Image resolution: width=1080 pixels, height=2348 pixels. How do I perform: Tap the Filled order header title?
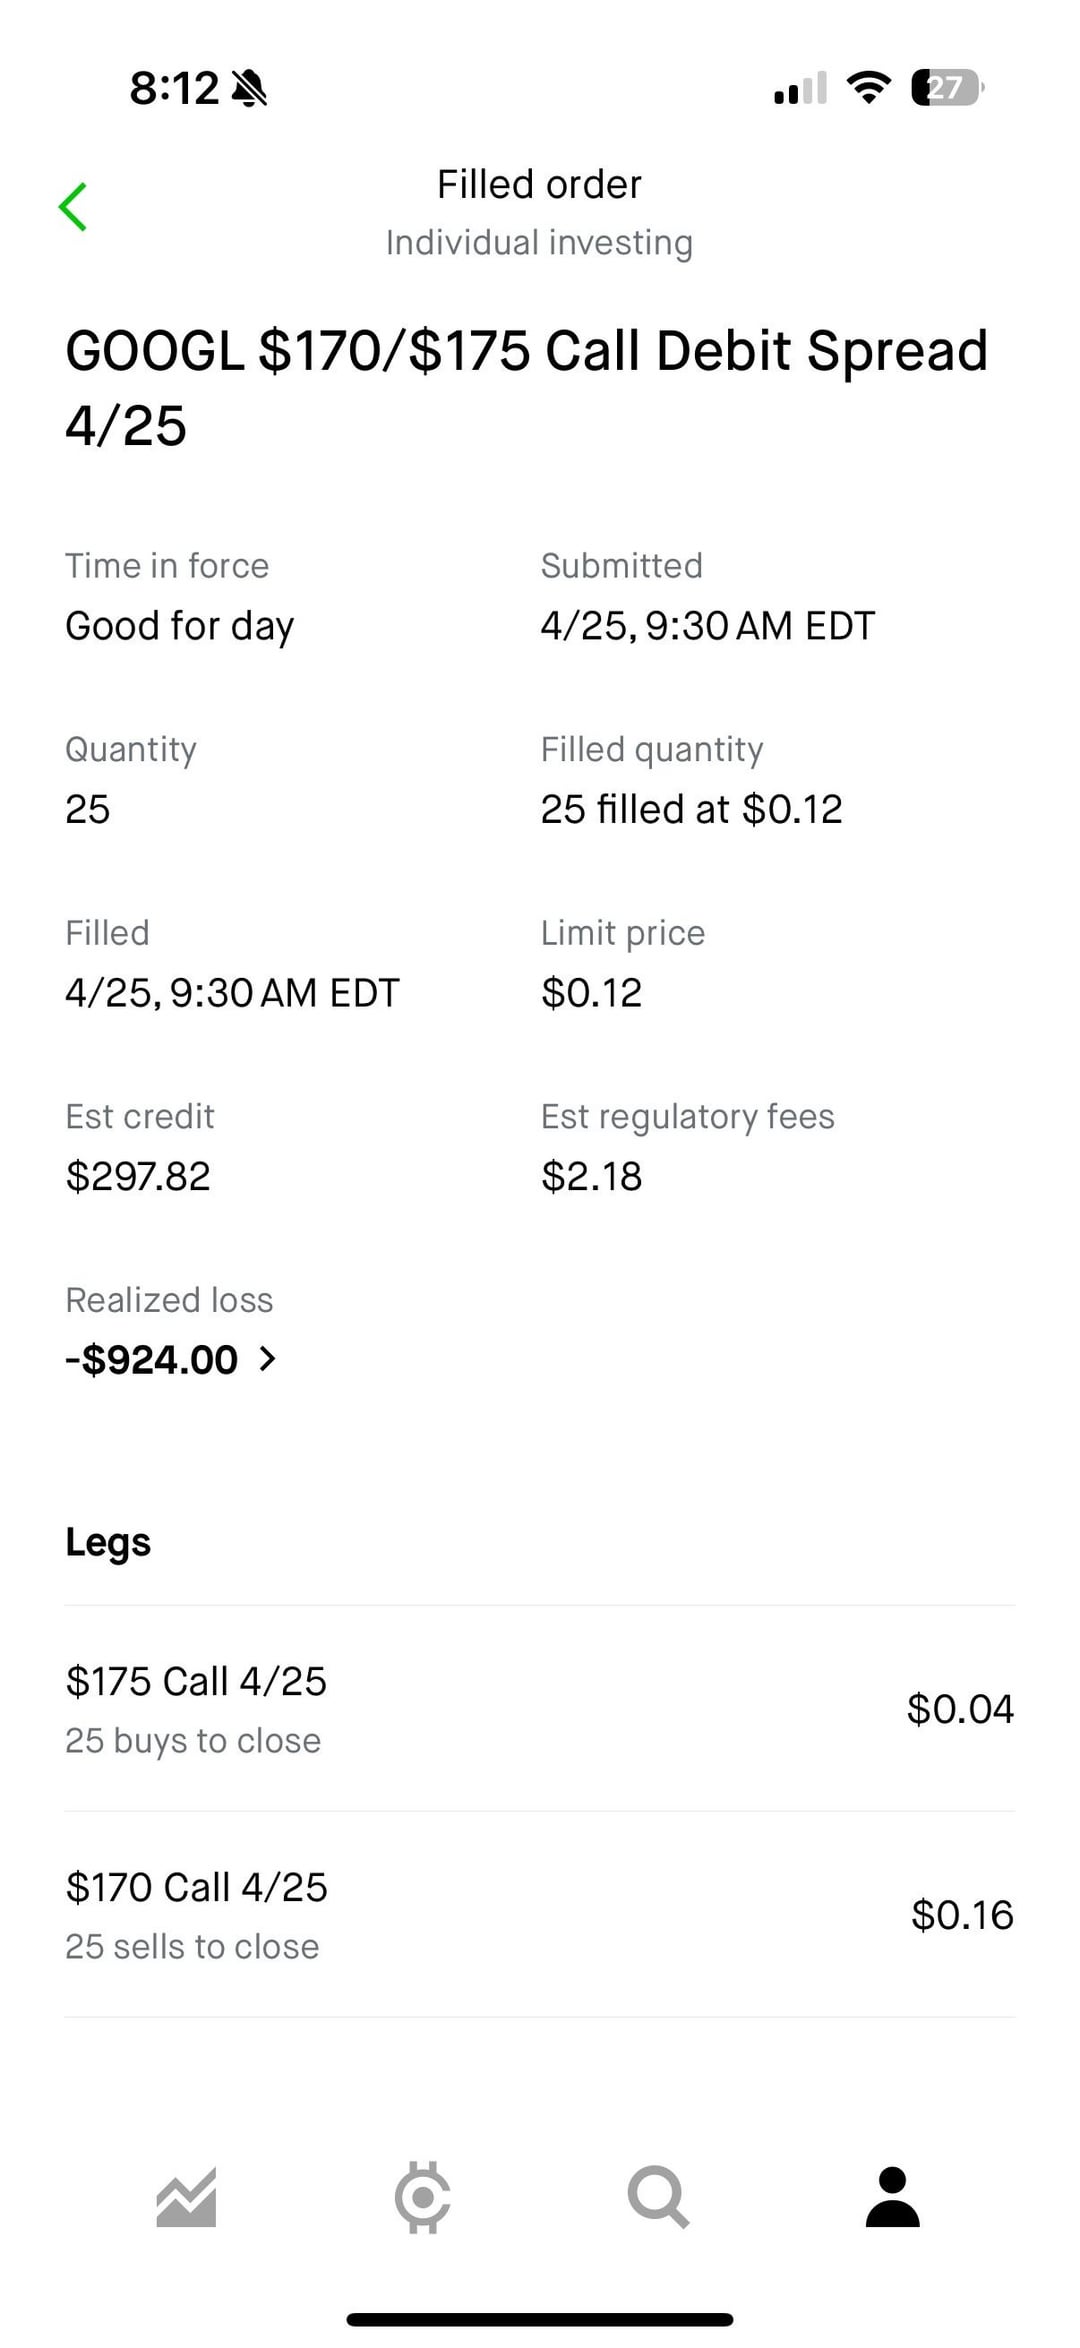coord(539,184)
